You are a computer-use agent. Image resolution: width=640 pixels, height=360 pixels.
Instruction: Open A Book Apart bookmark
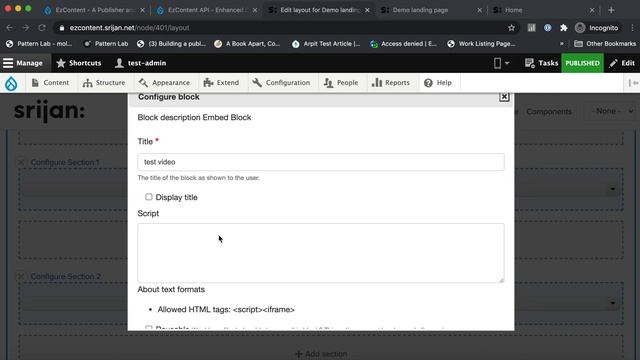pyautogui.click(x=247, y=44)
